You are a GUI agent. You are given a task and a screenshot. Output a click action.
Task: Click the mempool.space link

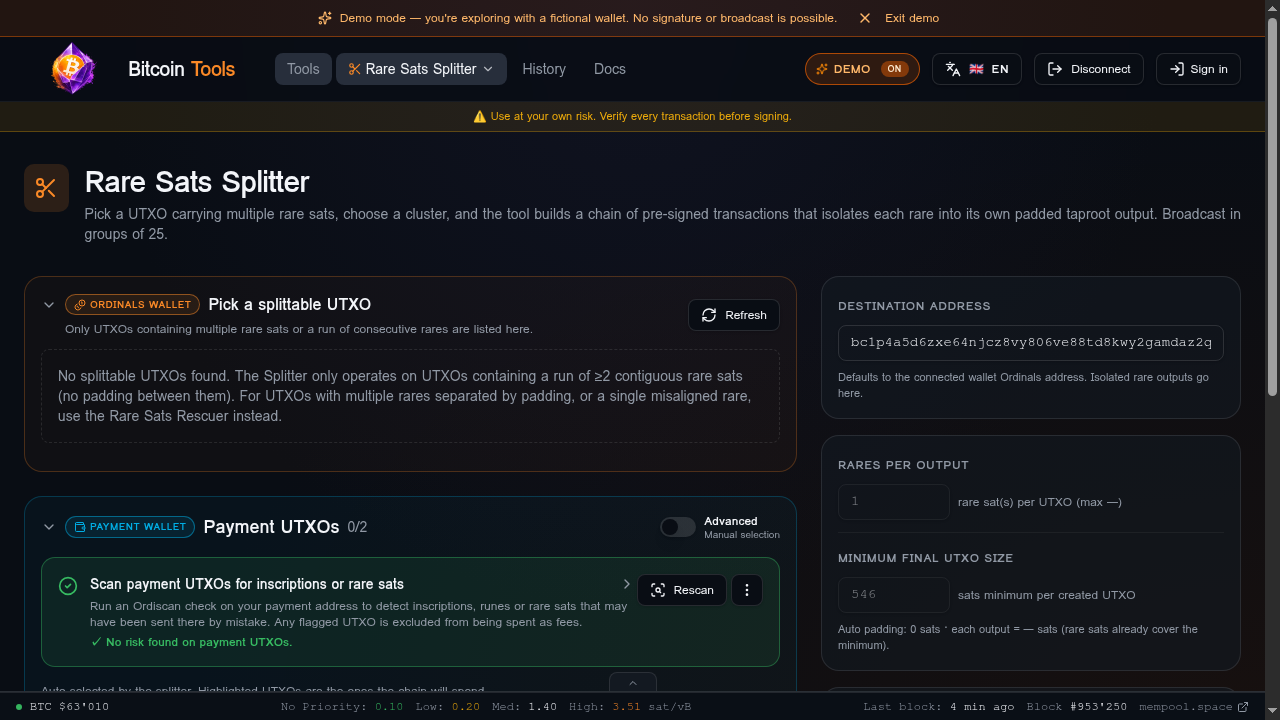click(x=1194, y=707)
